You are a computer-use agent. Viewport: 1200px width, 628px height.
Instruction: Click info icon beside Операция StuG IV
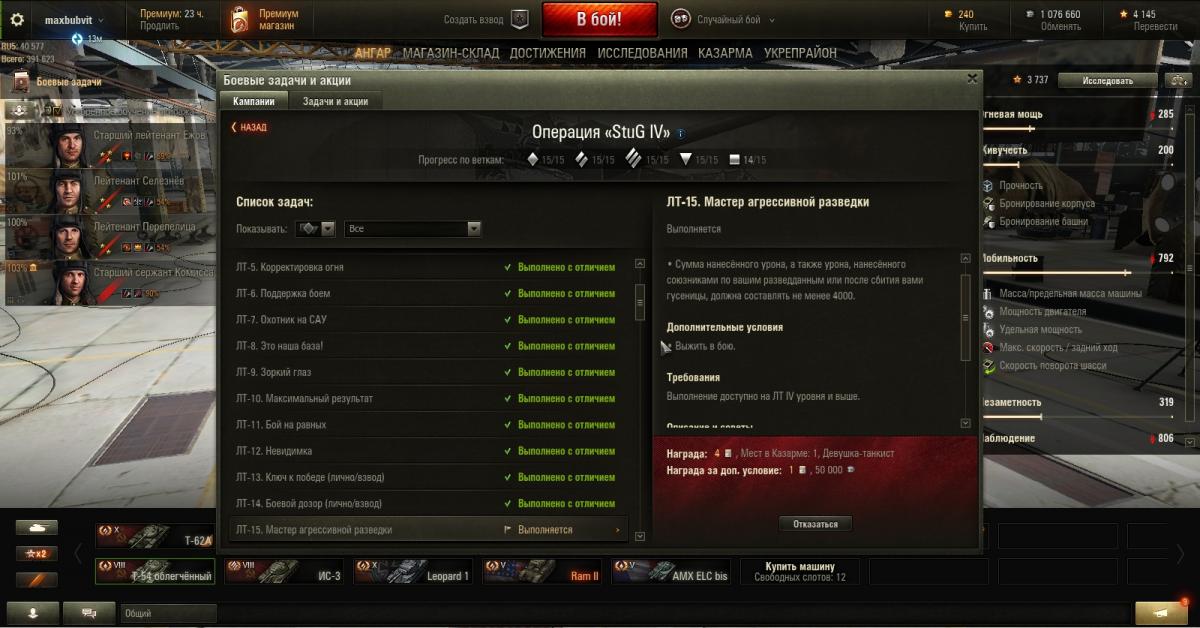click(x=681, y=133)
